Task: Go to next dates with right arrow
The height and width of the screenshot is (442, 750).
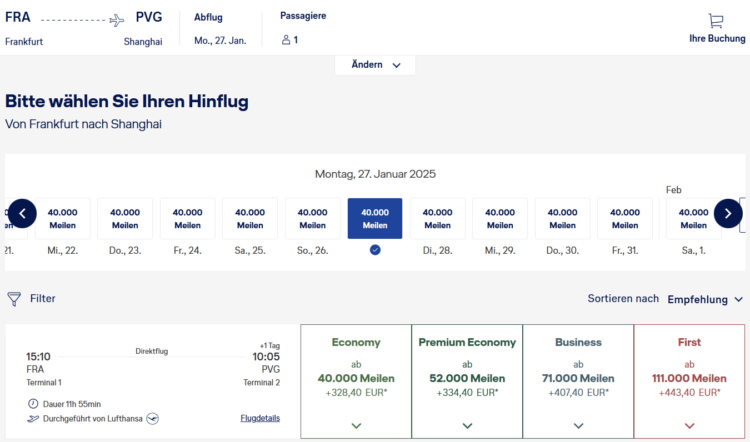Action: (728, 213)
